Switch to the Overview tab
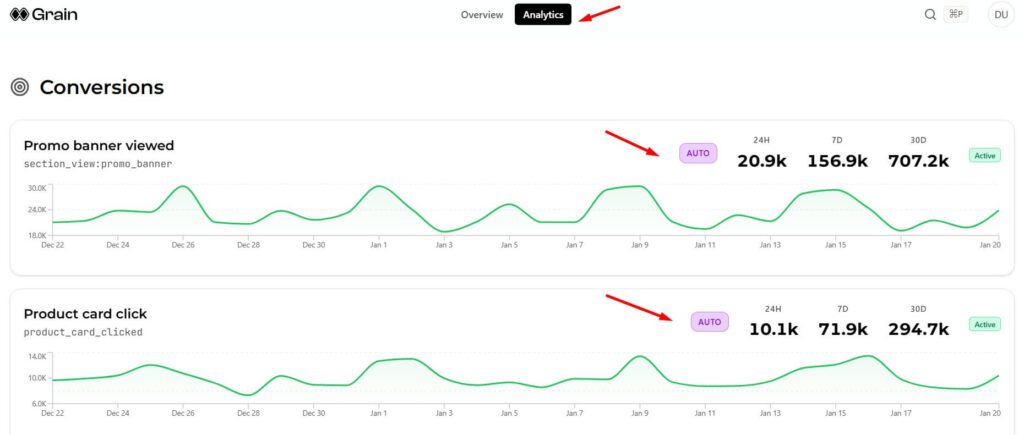 click(481, 15)
